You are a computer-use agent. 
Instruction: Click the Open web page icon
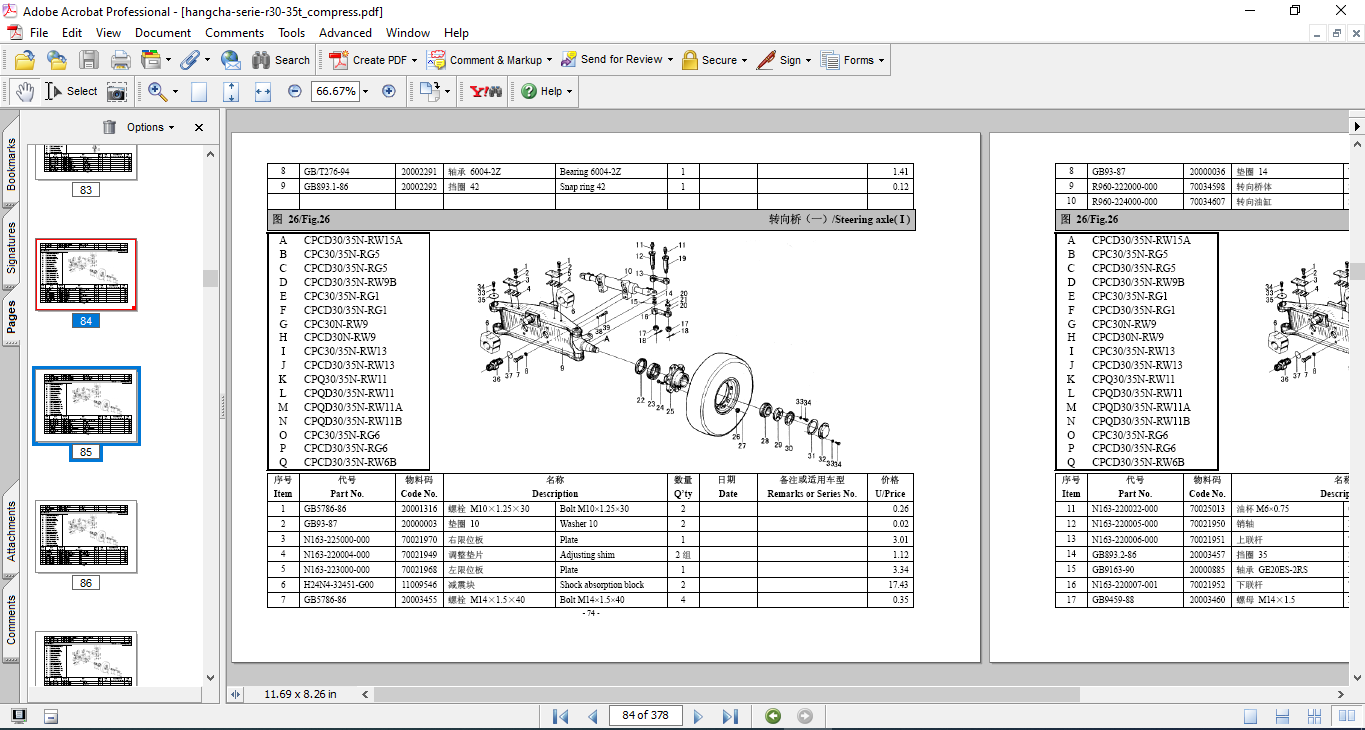pyautogui.click(x=56, y=60)
